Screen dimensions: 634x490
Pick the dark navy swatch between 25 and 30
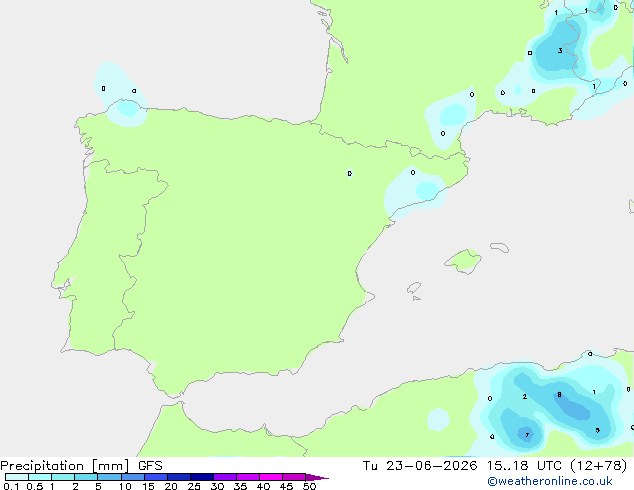click(202, 477)
